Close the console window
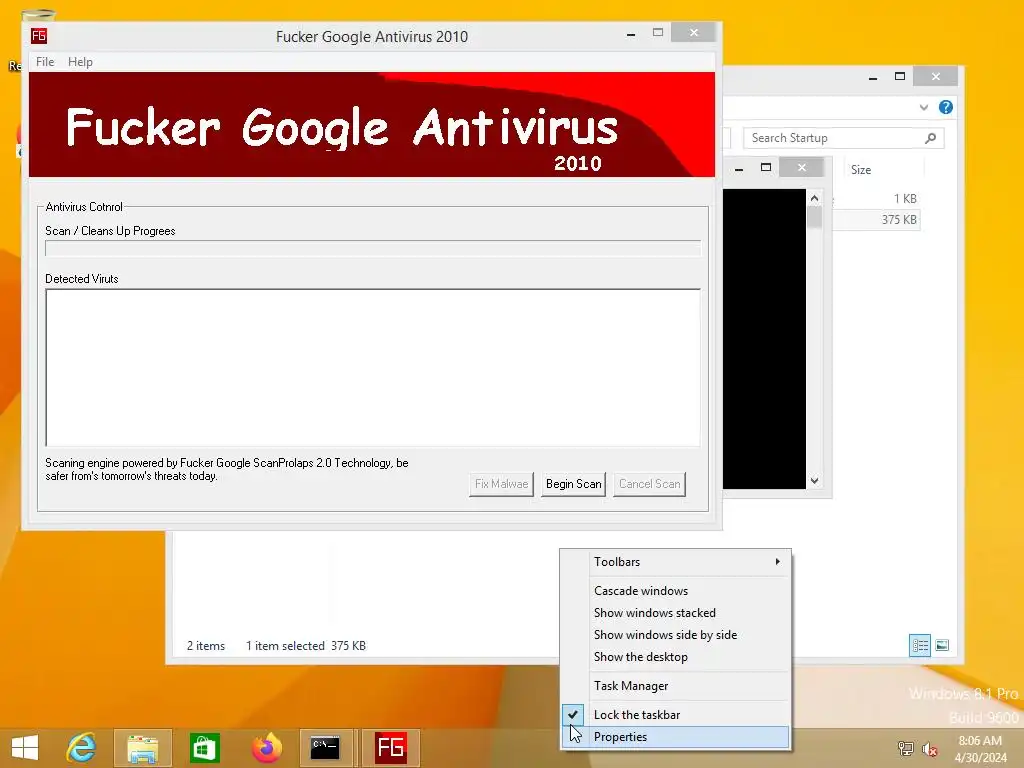Image resolution: width=1024 pixels, height=768 pixels. [801, 168]
